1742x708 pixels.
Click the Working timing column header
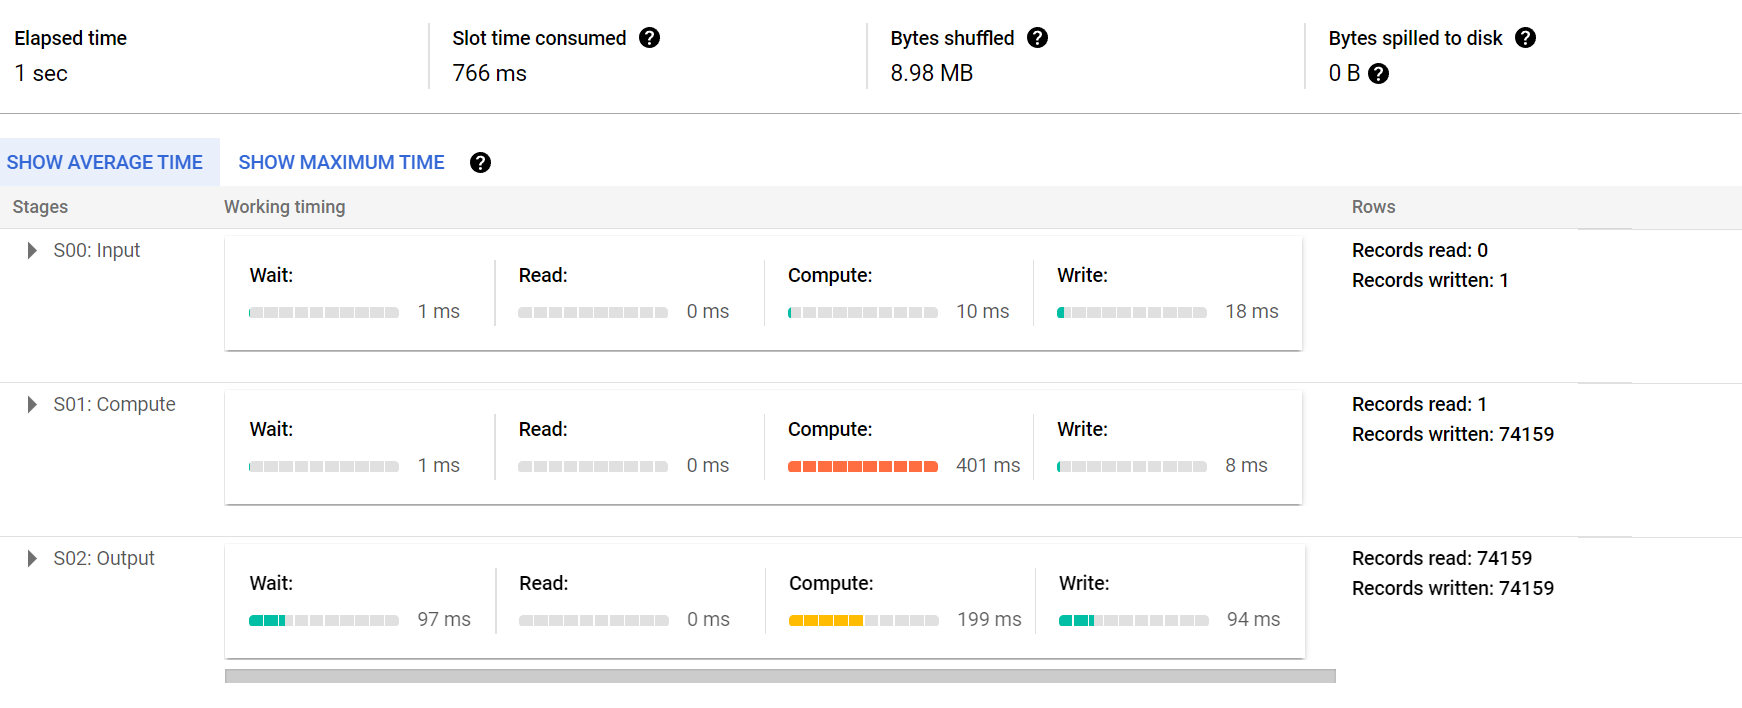[284, 207]
